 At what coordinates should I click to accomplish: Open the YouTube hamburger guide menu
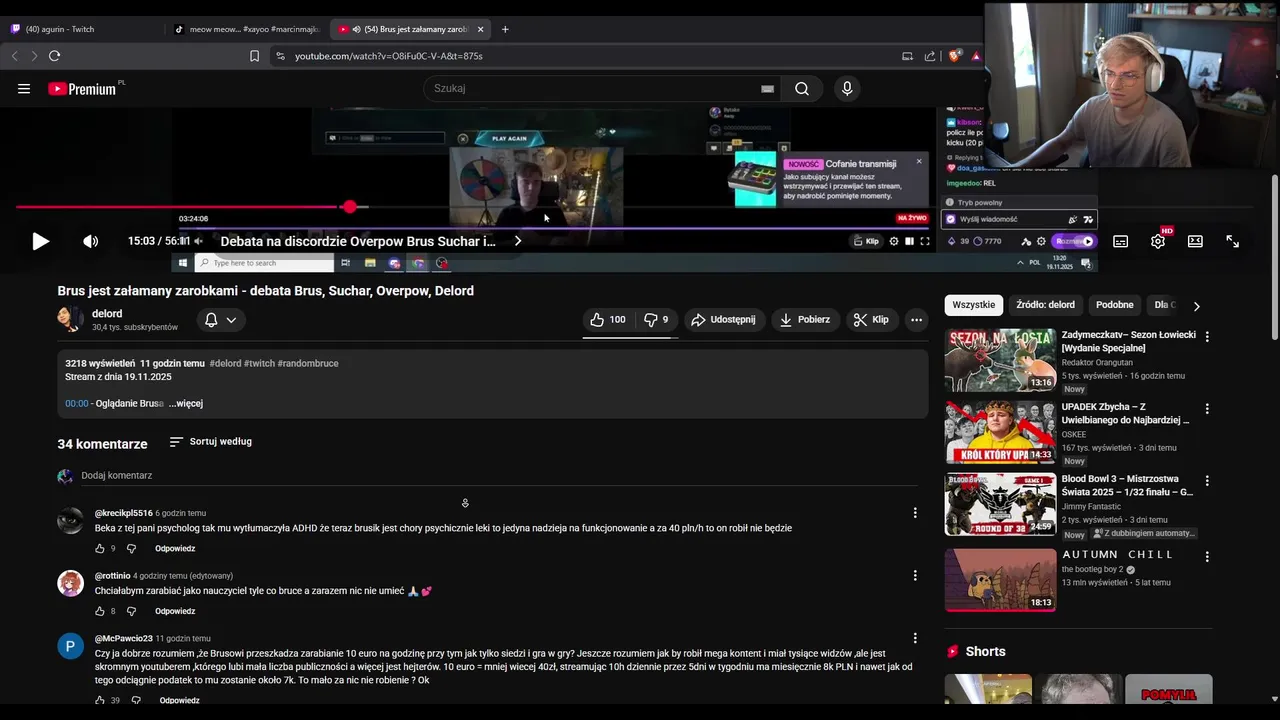(24, 89)
